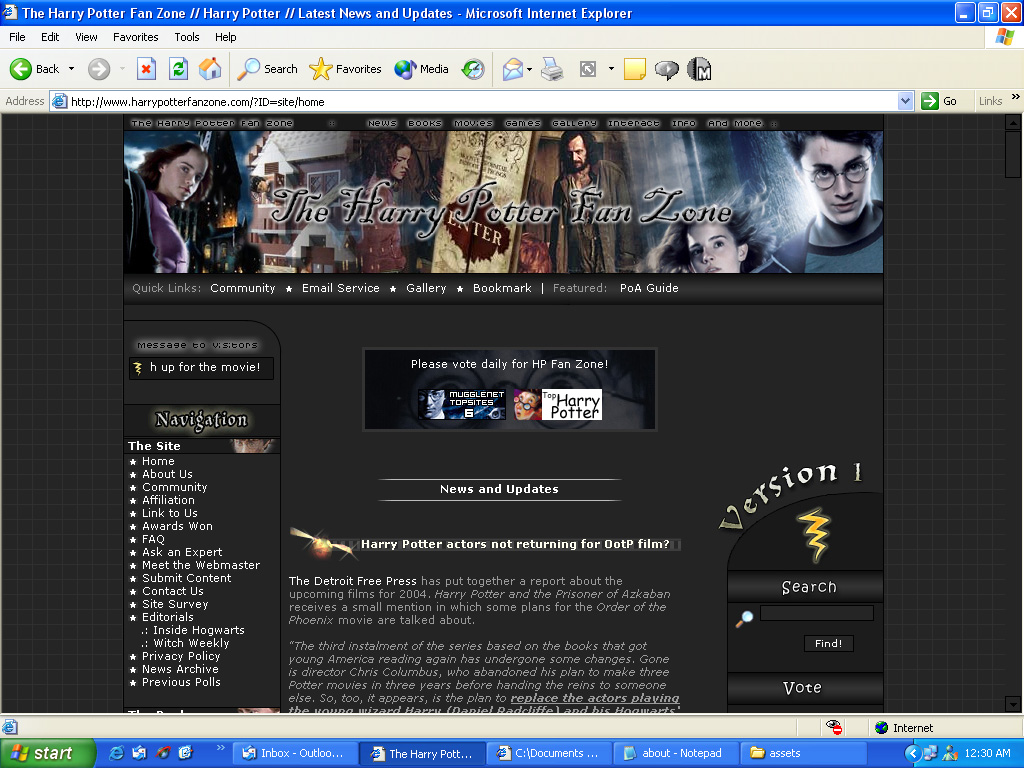Viewport: 1024px width, 768px height.
Task: Open the About Us link in the sidebar
Action: coord(167,473)
